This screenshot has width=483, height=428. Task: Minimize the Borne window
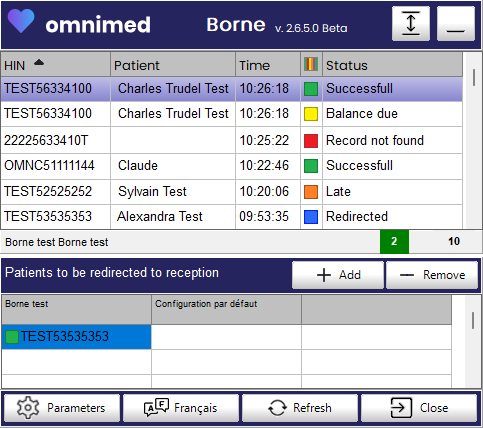pyautogui.click(x=456, y=23)
